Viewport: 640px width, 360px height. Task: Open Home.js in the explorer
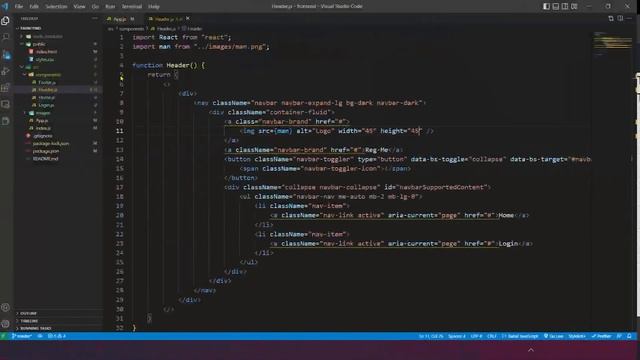point(46,98)
